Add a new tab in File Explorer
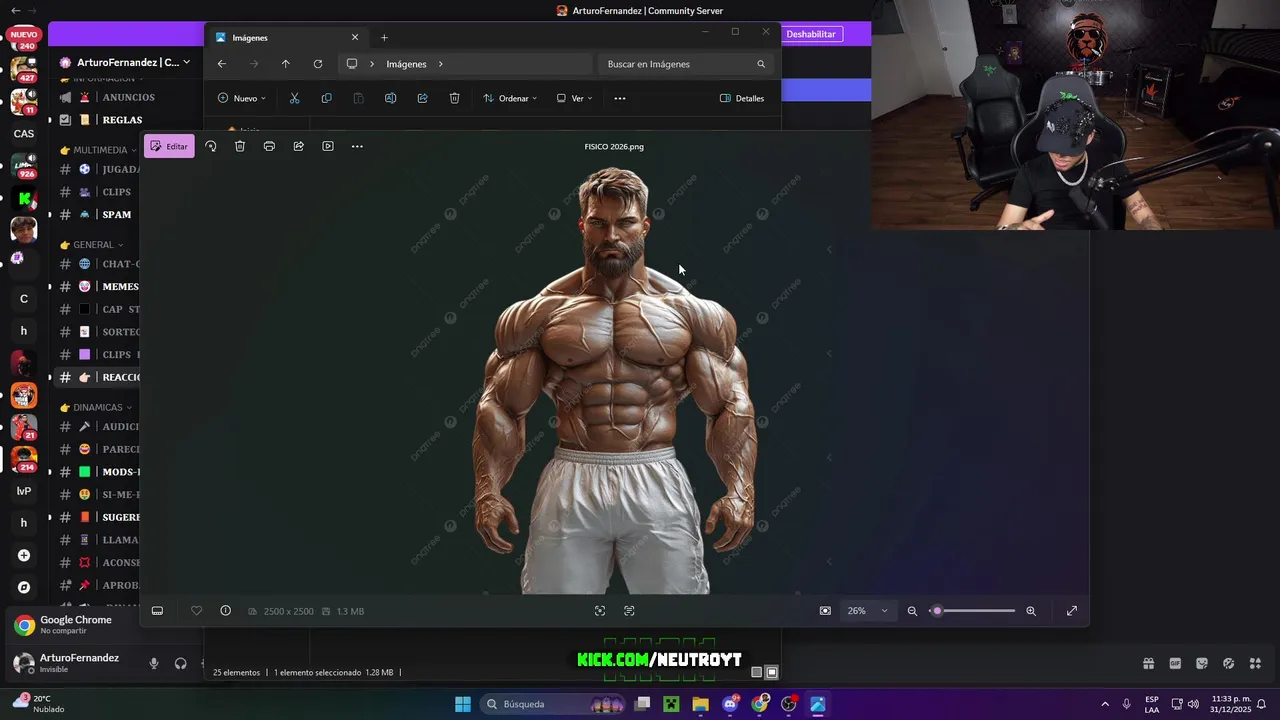 384,38
